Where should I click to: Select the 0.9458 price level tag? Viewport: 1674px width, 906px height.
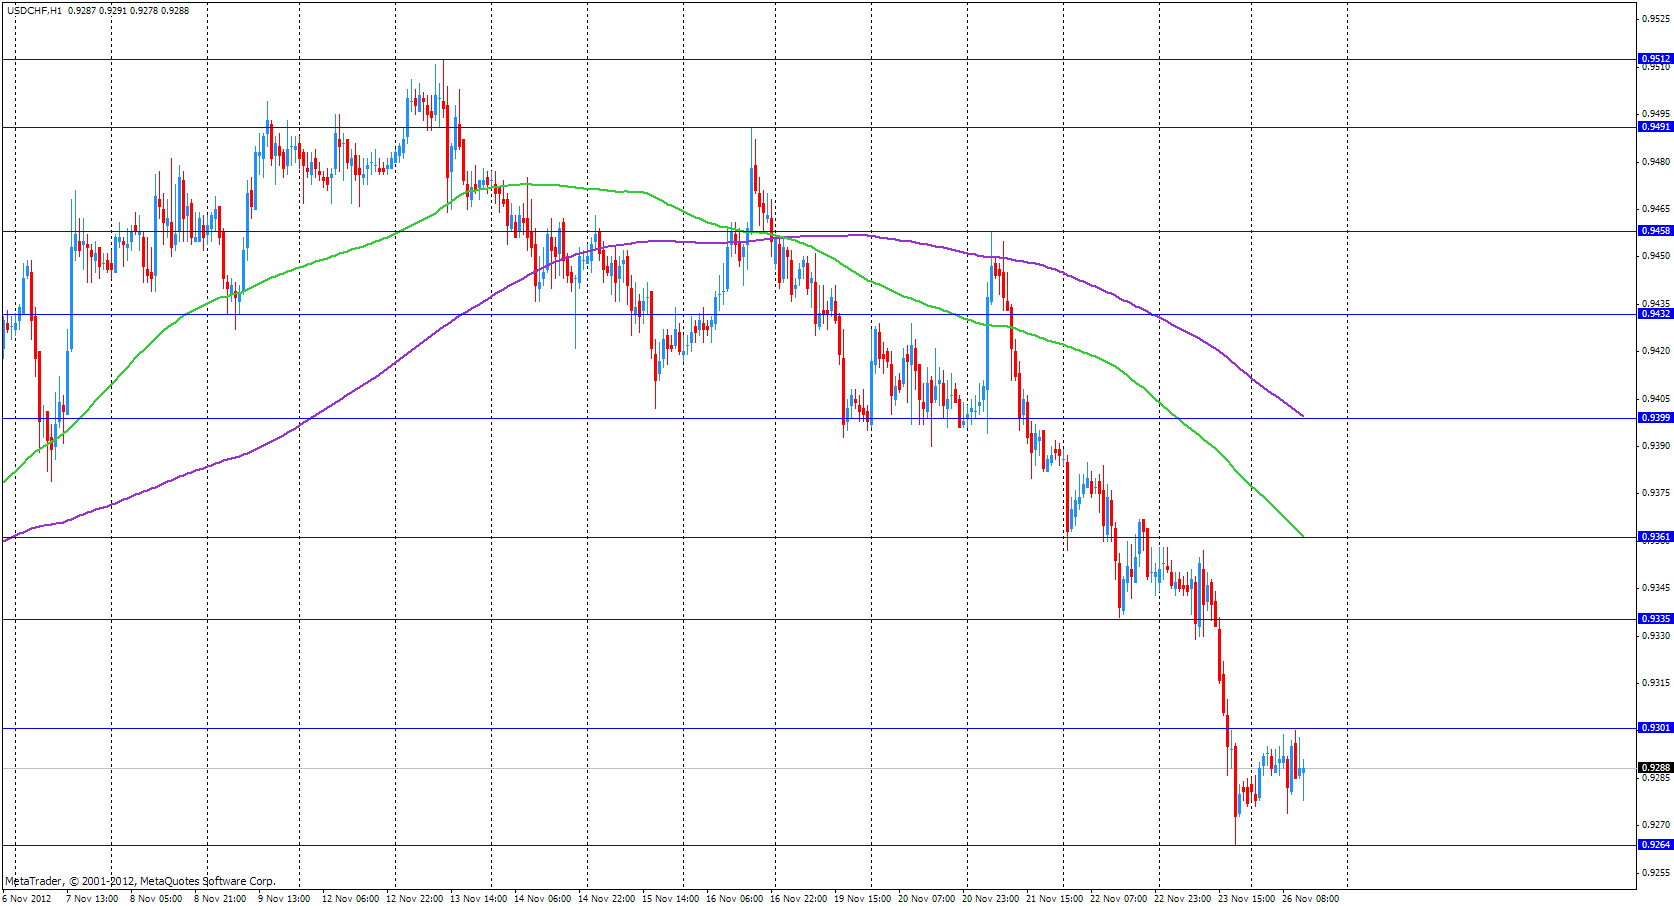click(x=1656, y=231)
